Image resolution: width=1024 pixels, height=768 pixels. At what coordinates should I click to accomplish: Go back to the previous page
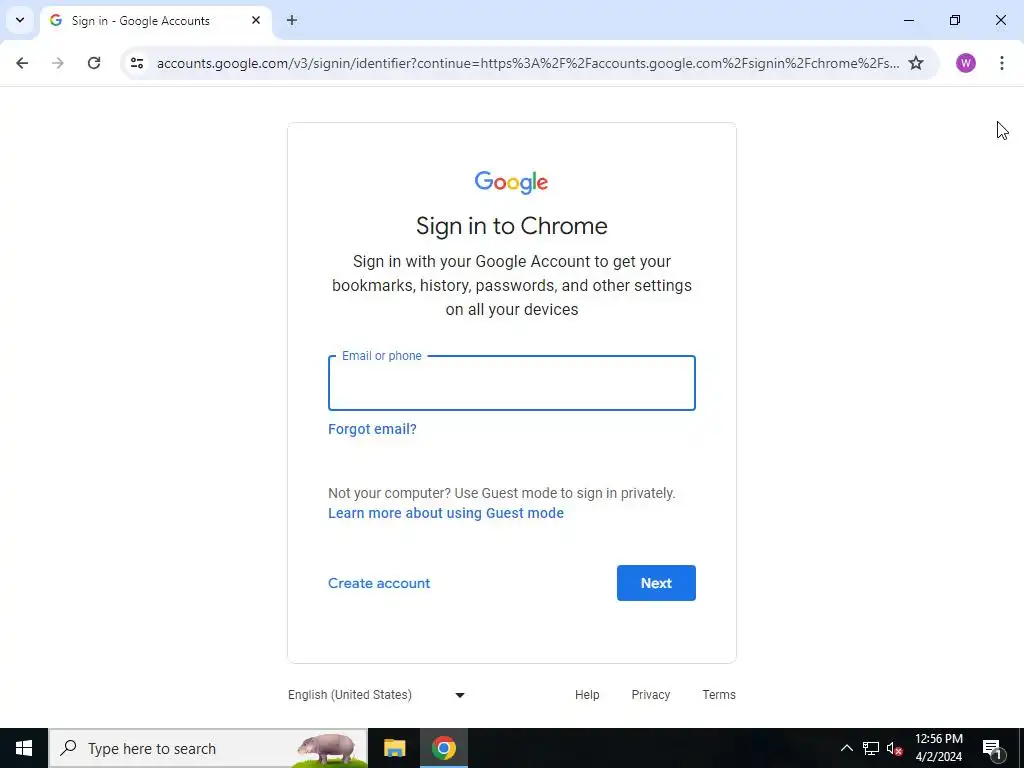click(22, 63)
